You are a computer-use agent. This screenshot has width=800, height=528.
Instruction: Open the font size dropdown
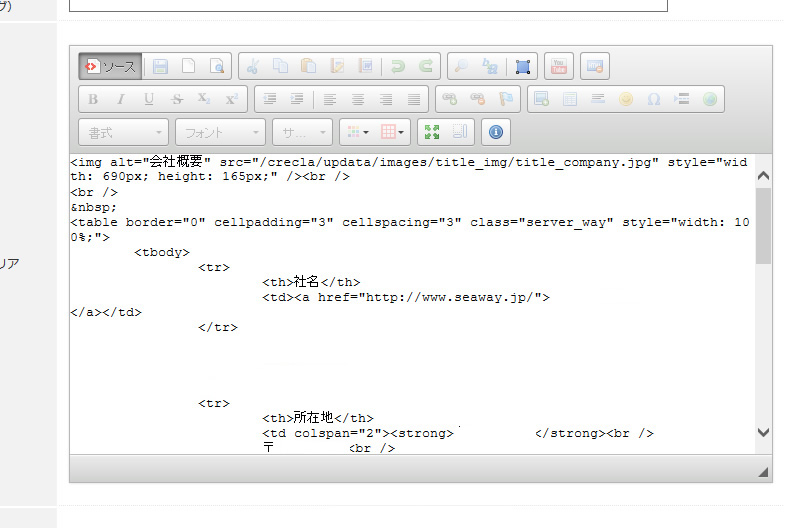303,131
